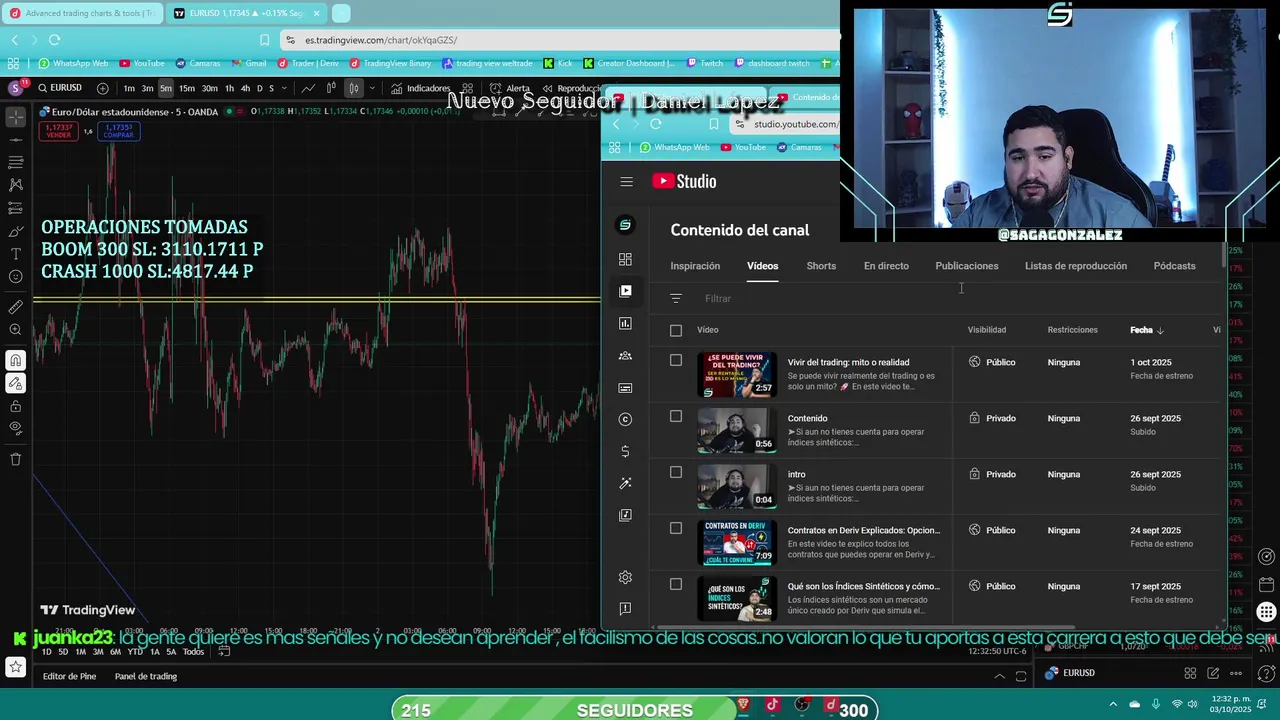Image resolution: width=1280 pixels, height=720 pixels.
Task: Open the Audio library icon in Studio
Action: [x=625, y=515]
